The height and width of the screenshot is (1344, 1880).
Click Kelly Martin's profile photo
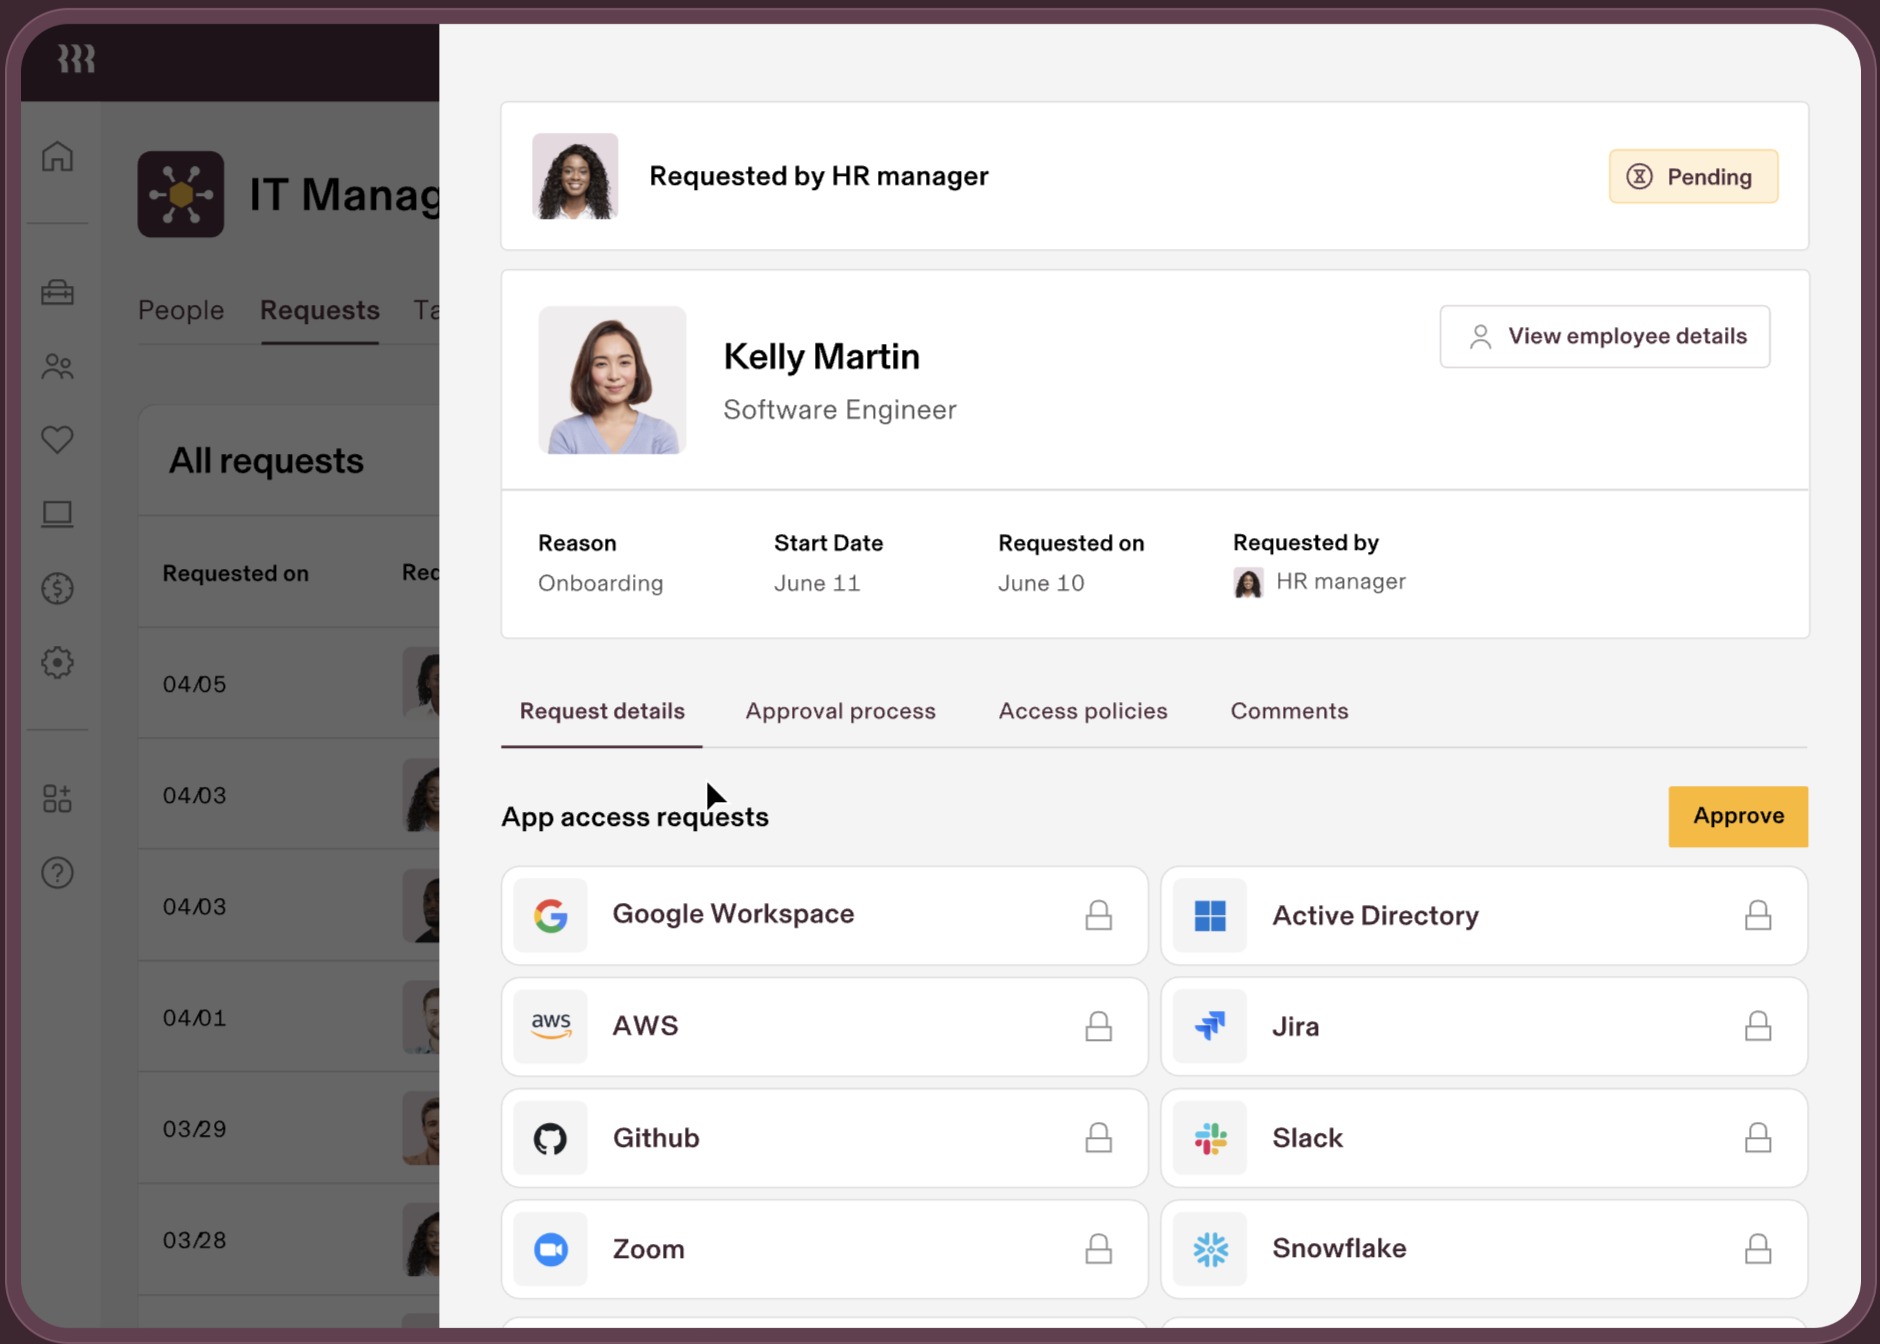612,380
